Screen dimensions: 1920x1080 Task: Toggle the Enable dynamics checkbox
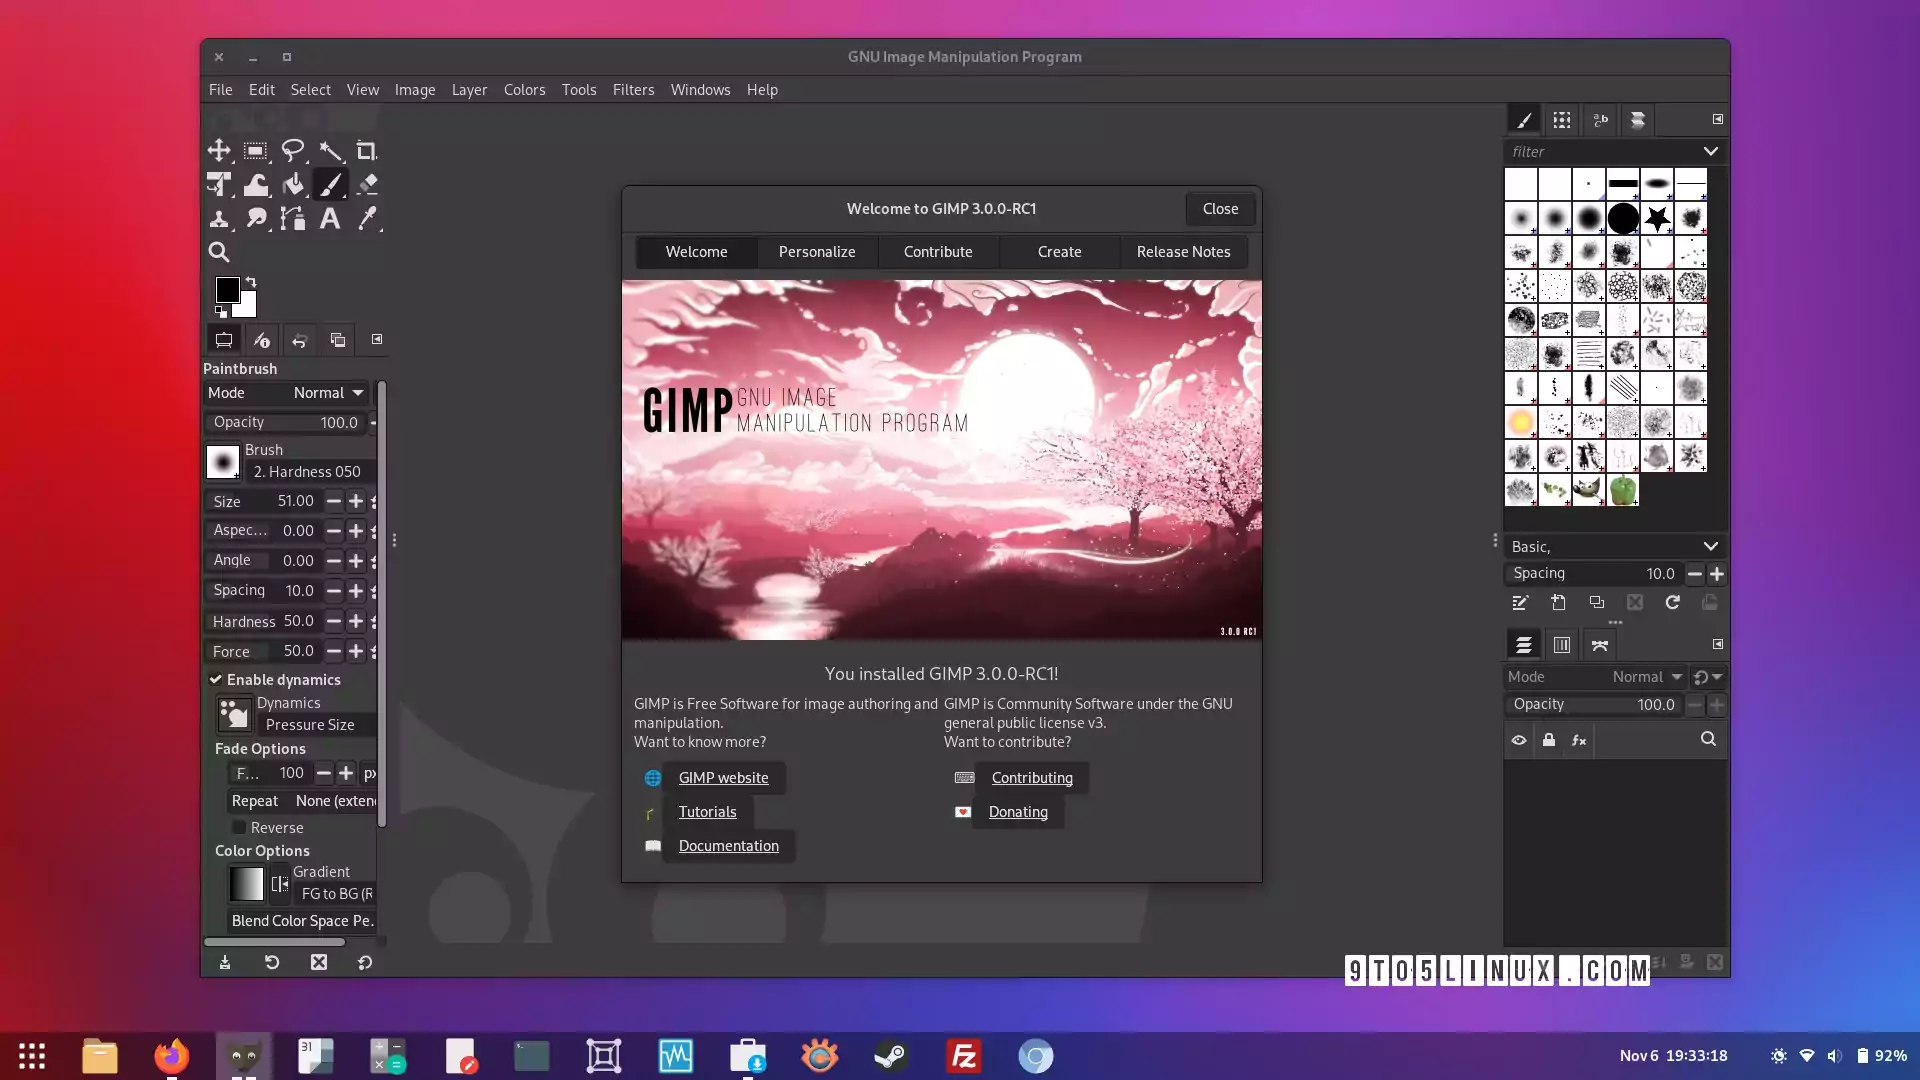coord(216,679)
